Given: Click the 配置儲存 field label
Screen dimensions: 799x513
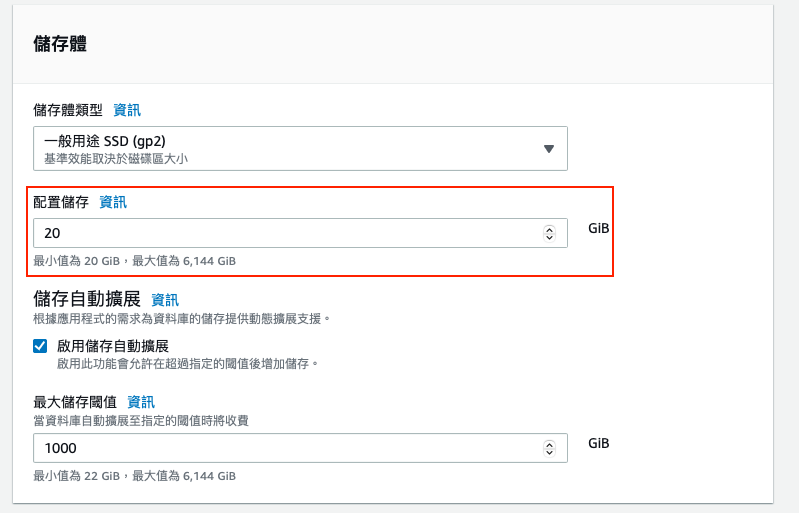Looking at the screenshot, I should [61, 202].
